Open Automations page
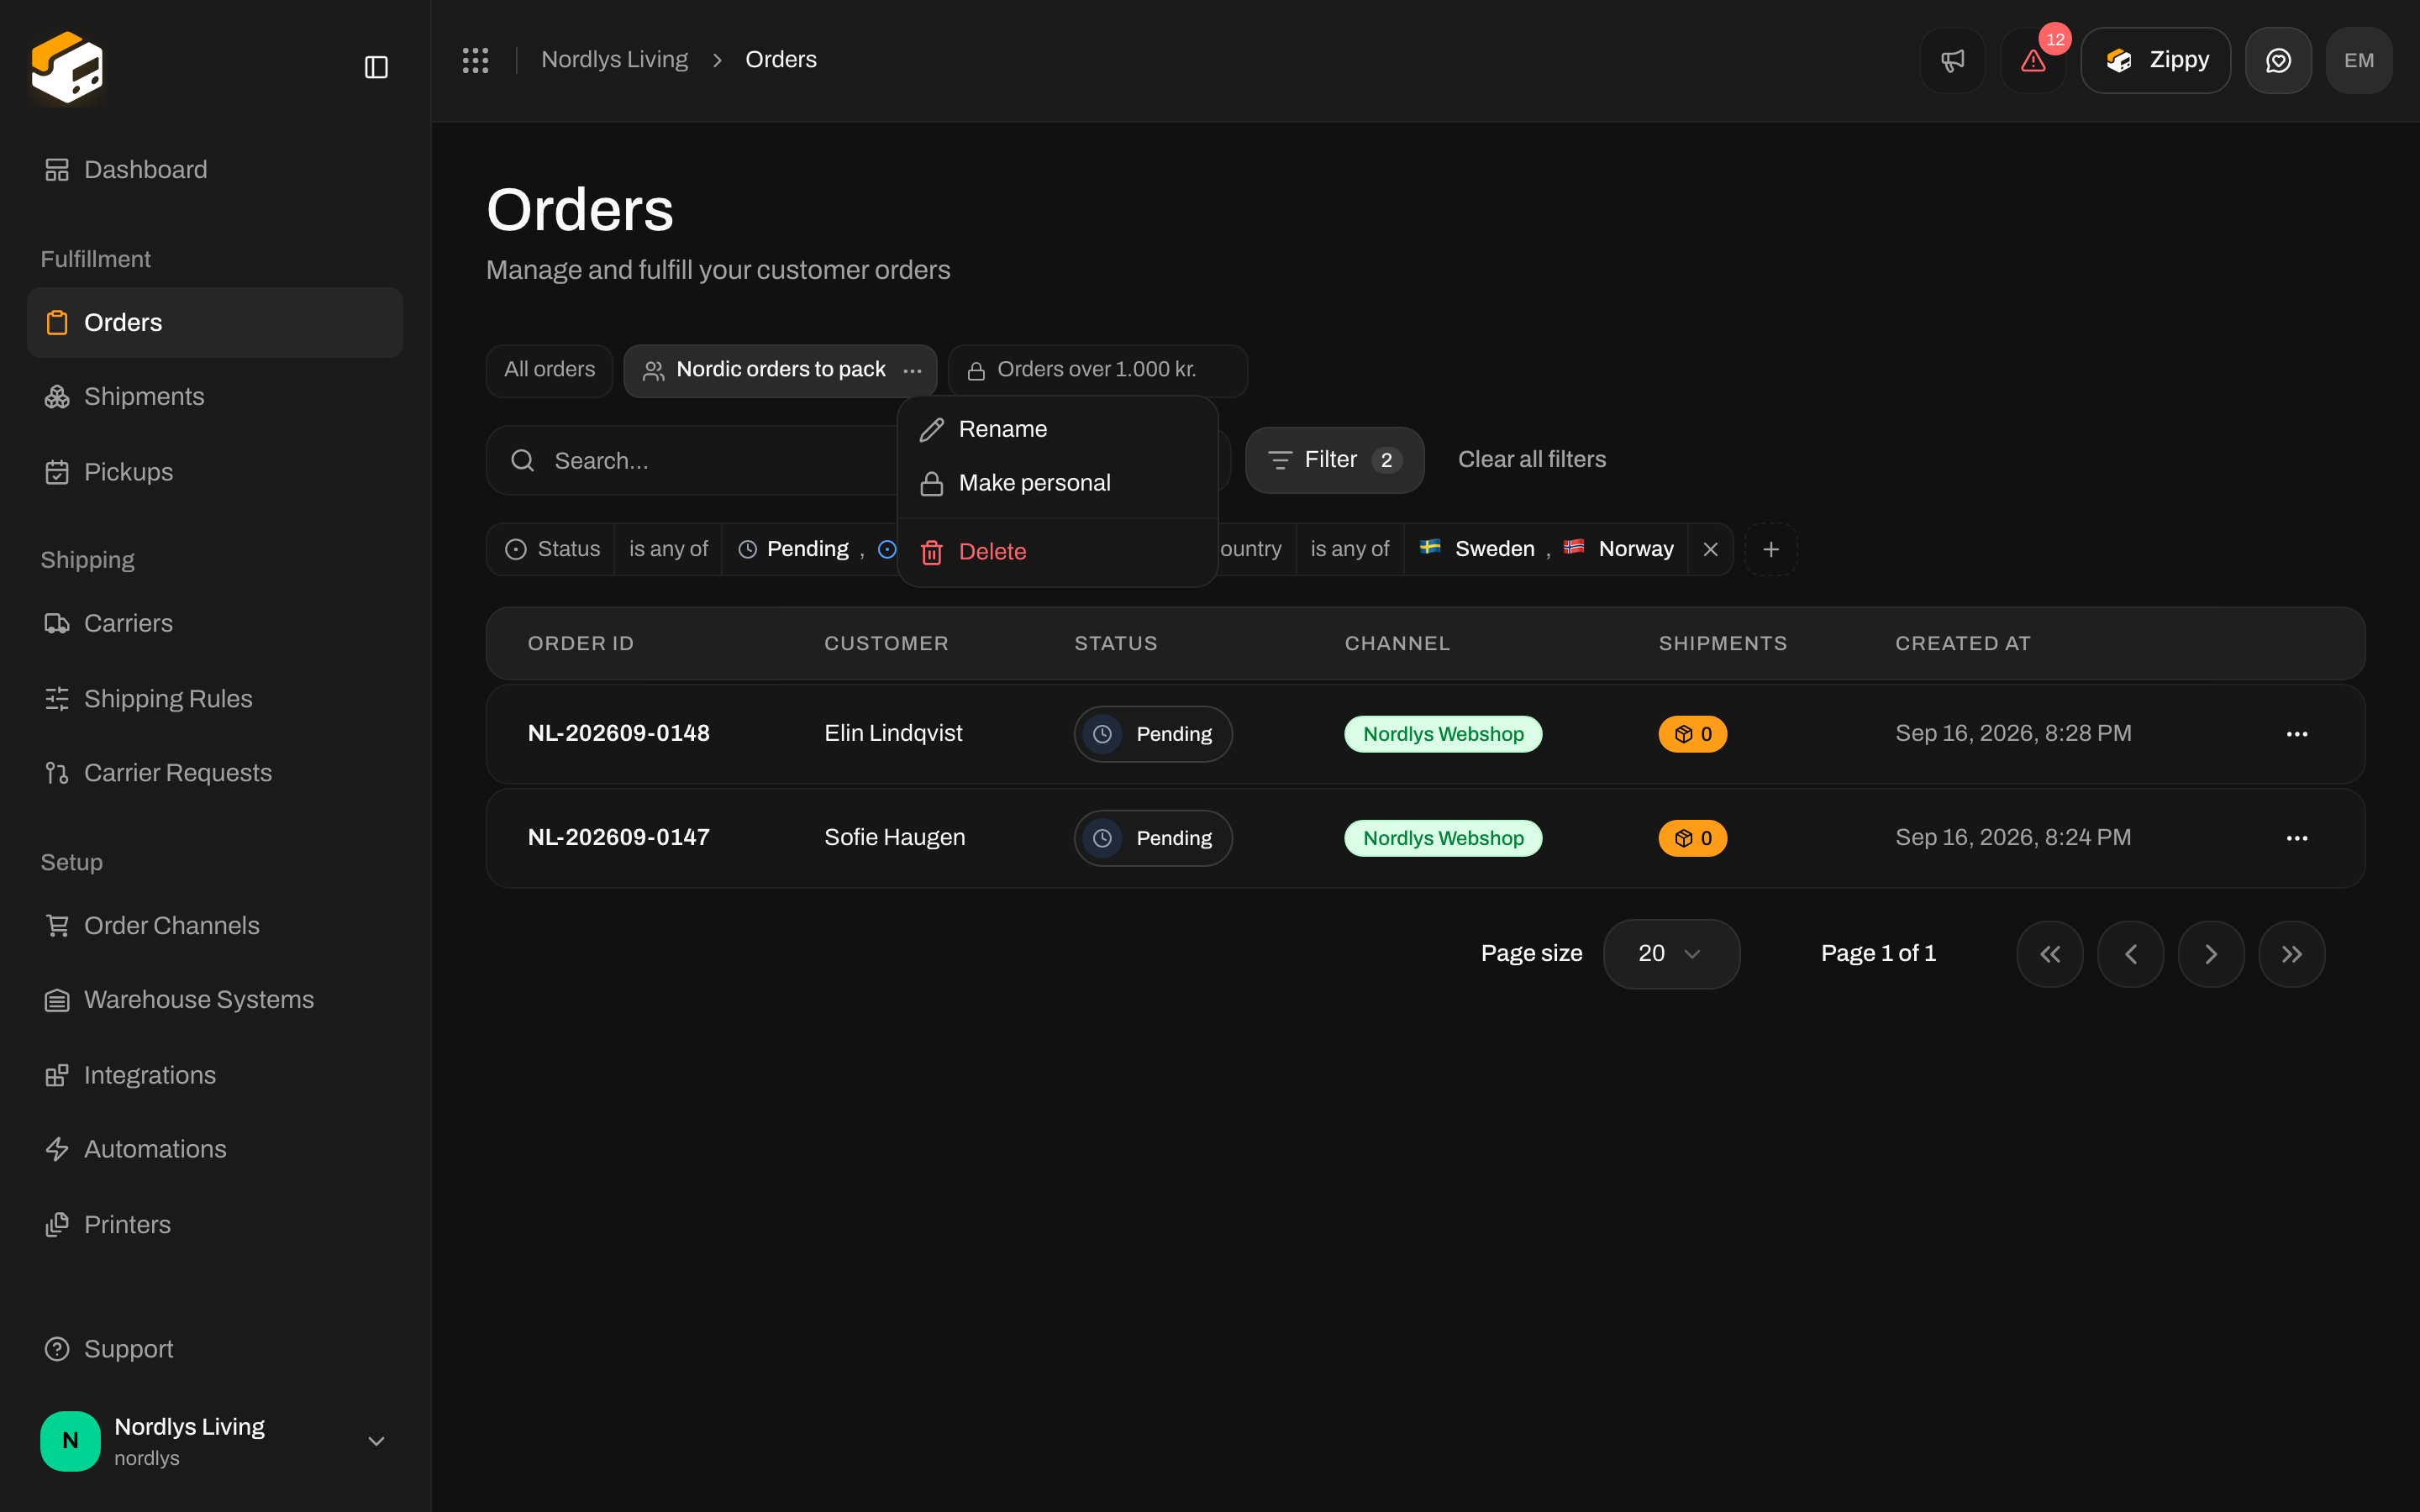Image resolution: width=2420 pixels, height=1512 pixels. click(215, 1149)
